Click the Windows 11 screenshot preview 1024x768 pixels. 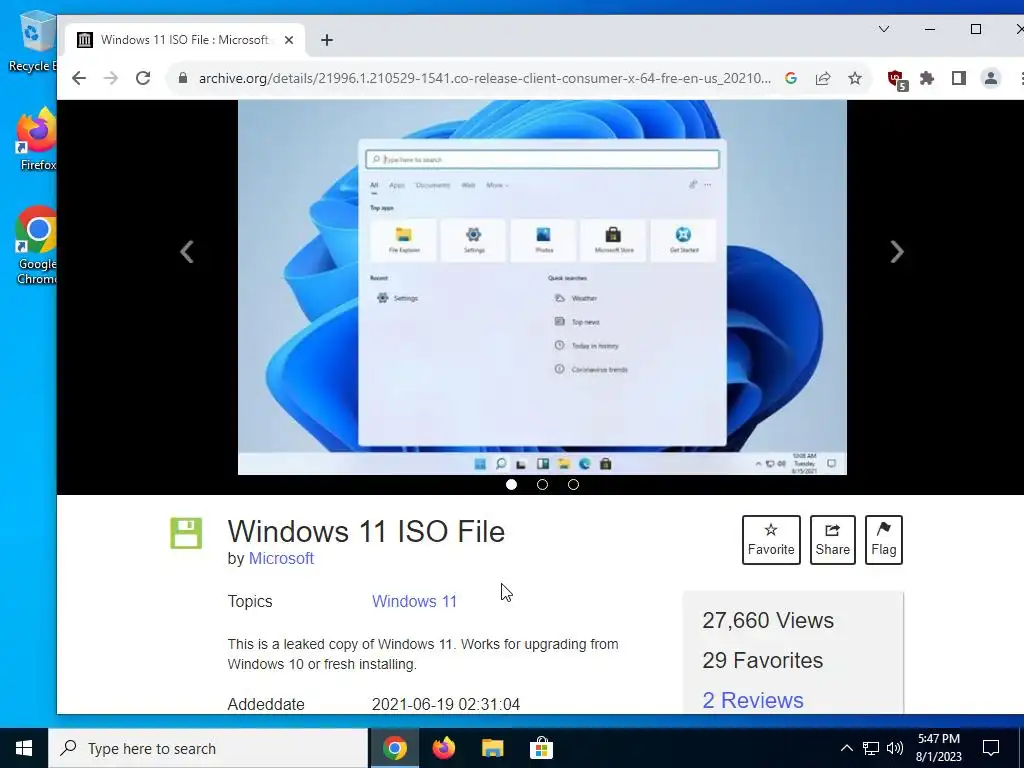542,287
